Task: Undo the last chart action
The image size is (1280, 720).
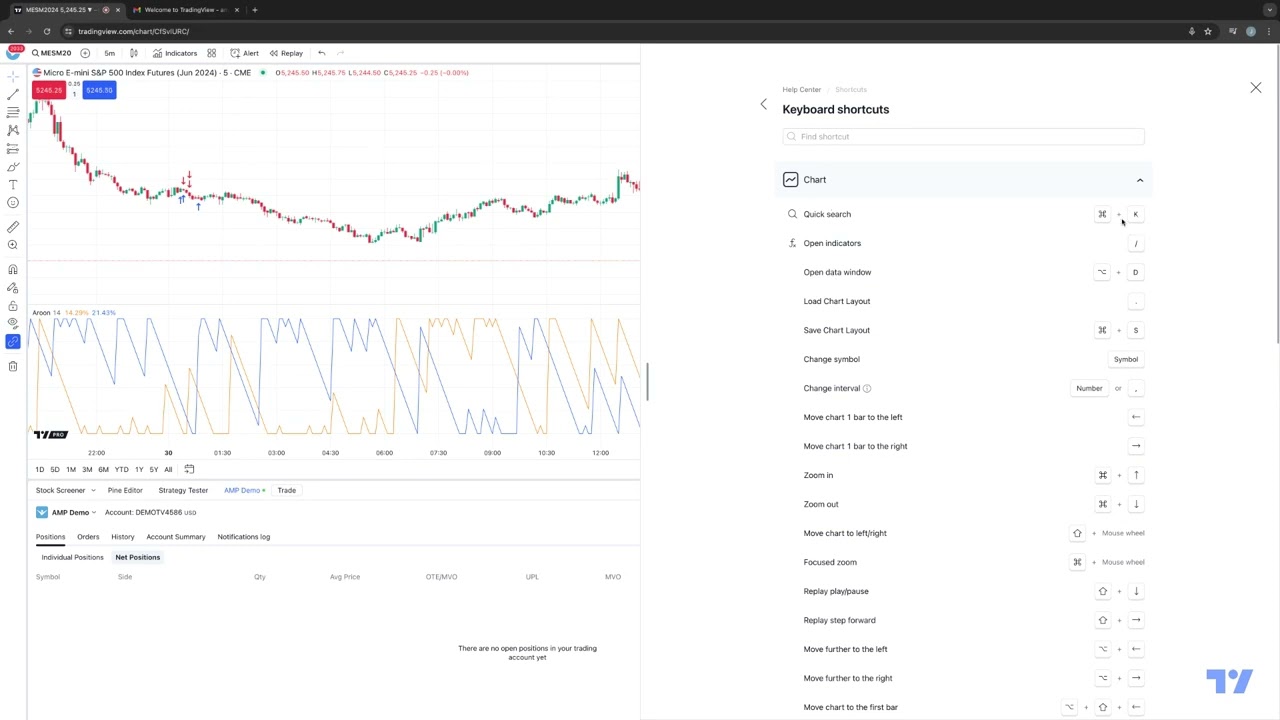Action: click(x=321, y=53)
